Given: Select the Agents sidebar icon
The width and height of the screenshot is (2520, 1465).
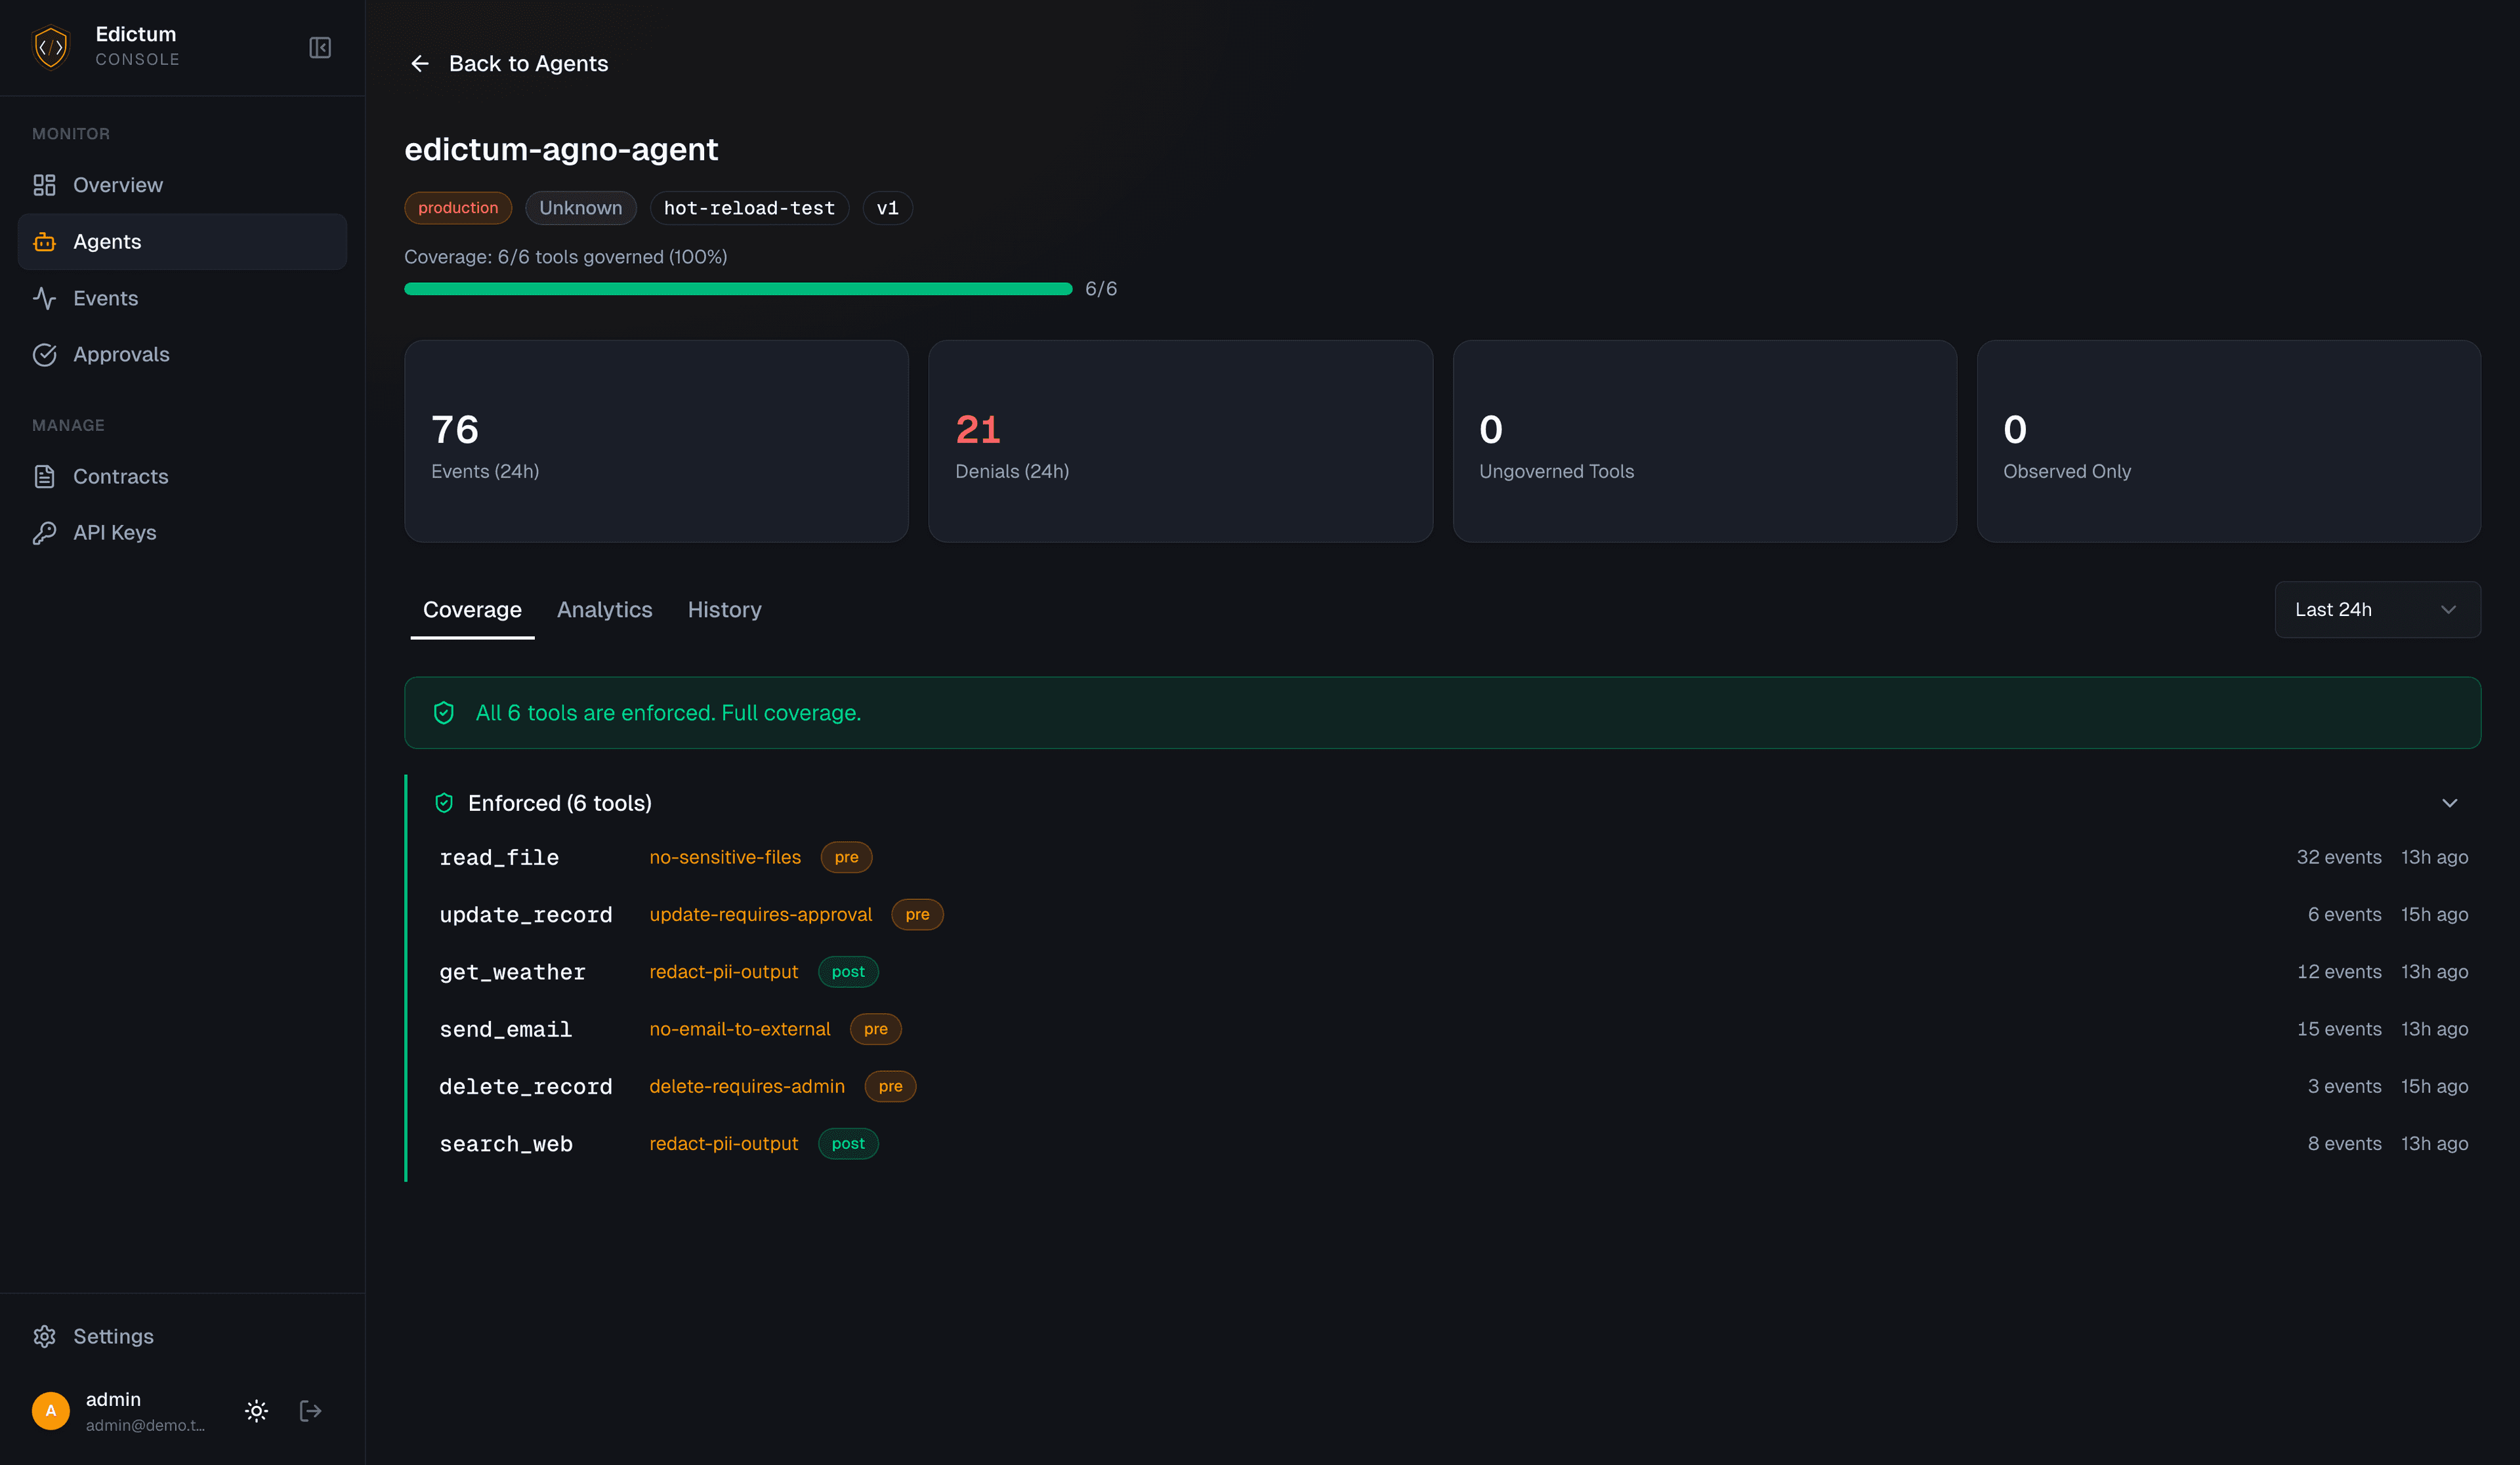Looking at the screenshot, I should point(45,241).
